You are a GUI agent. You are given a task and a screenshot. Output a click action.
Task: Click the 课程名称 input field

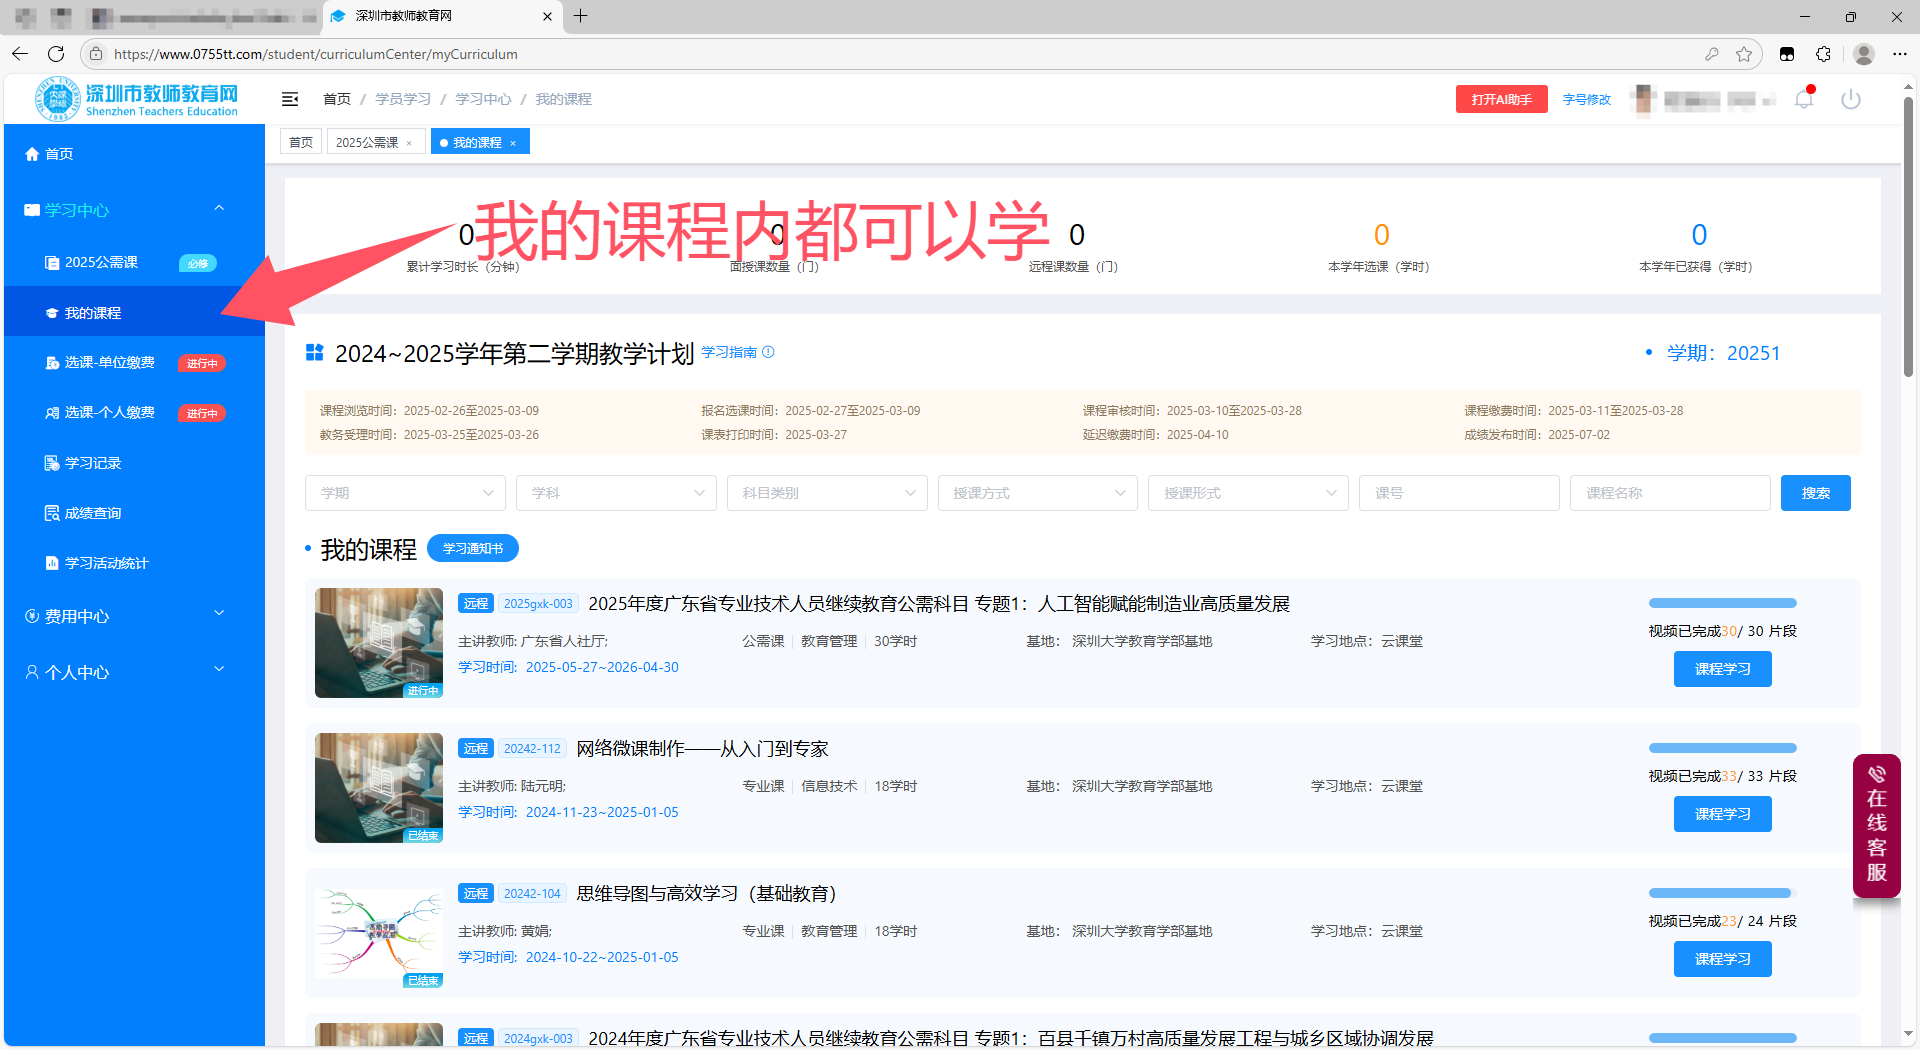(x=1670, y=493)
